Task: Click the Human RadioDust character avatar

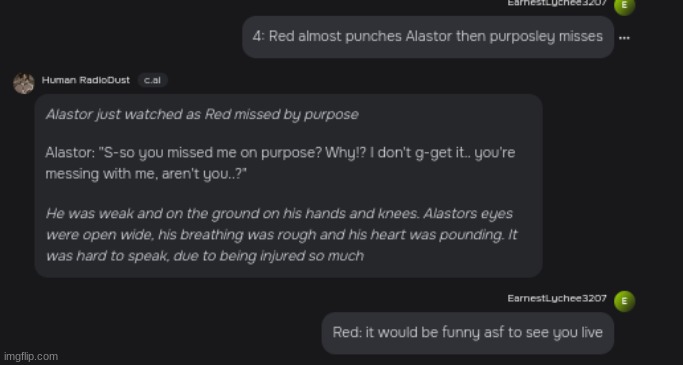Action: [24, 83]
